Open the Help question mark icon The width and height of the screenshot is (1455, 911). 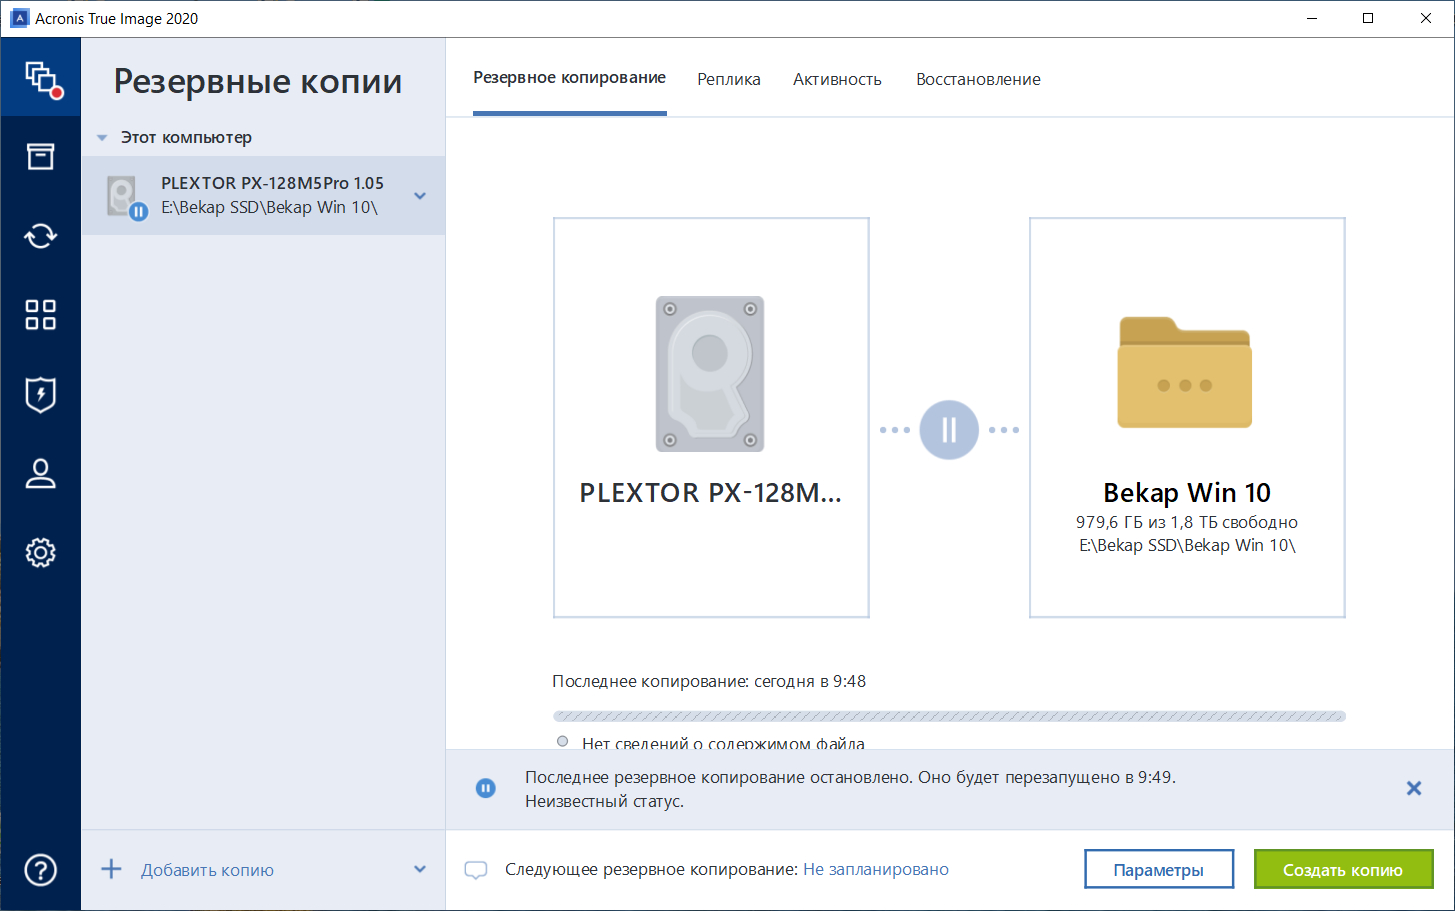[x=41, y=870]
